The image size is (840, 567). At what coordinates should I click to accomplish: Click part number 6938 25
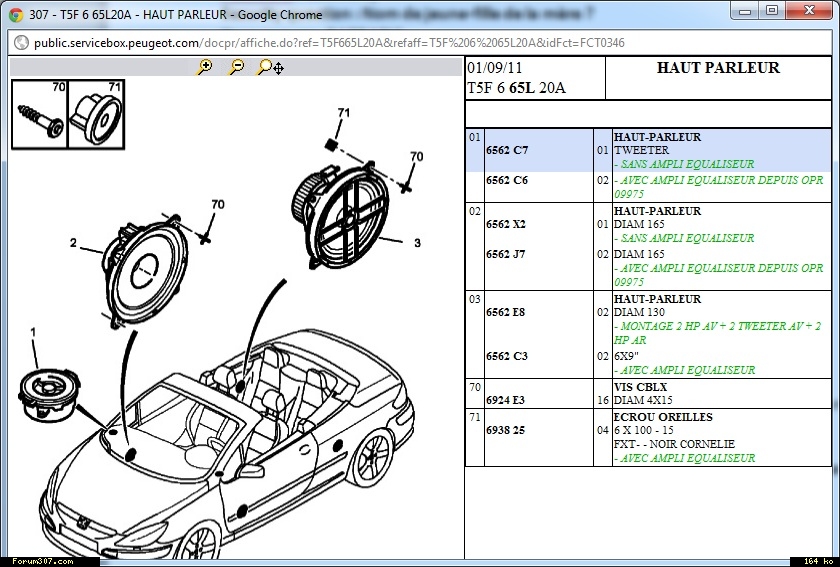pyautogui.click(x=505, y=430)
